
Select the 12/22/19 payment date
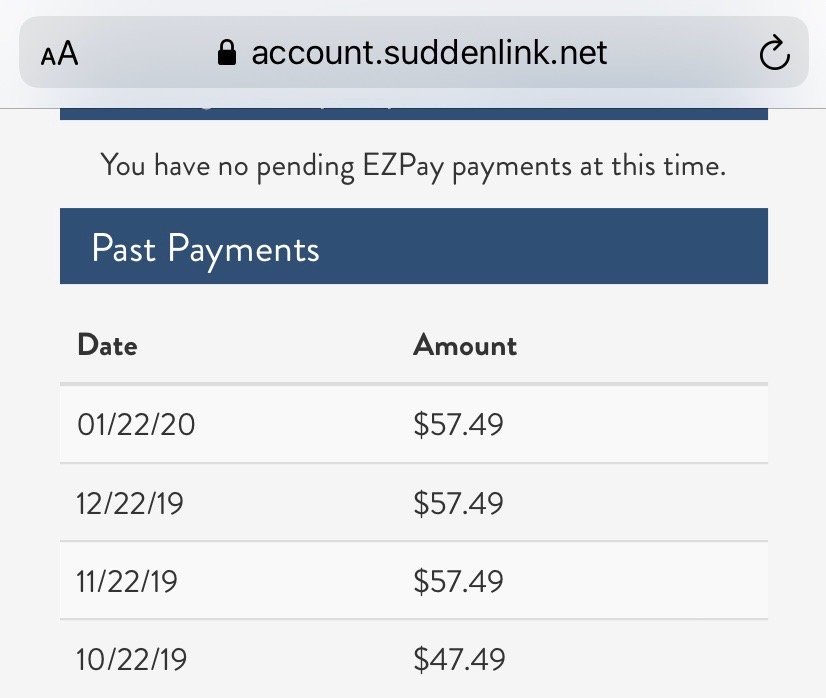[x=130, y=503]
